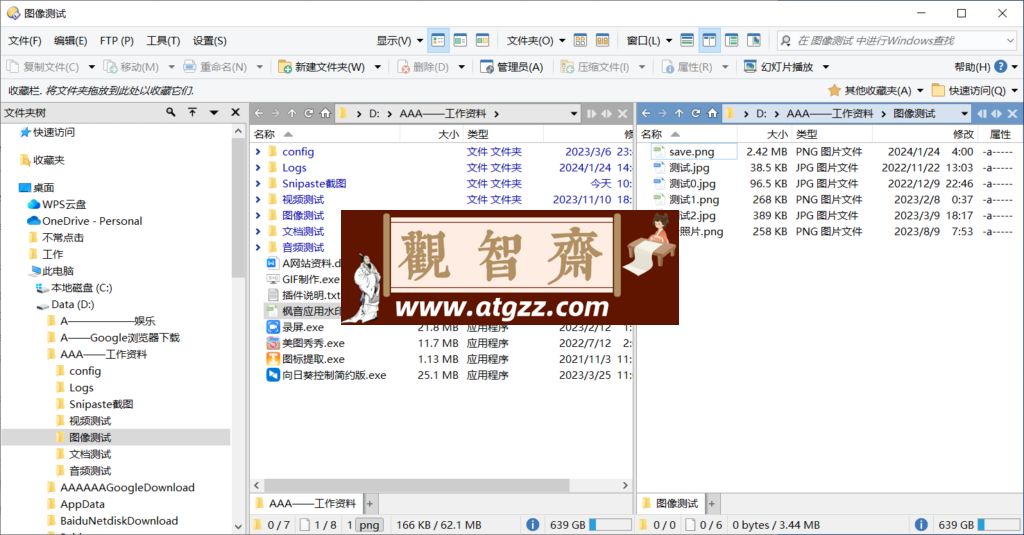Click right pane disk usage bar
Image resolution: width=1024 pixels, height=535 pixels.
(998, 525)
